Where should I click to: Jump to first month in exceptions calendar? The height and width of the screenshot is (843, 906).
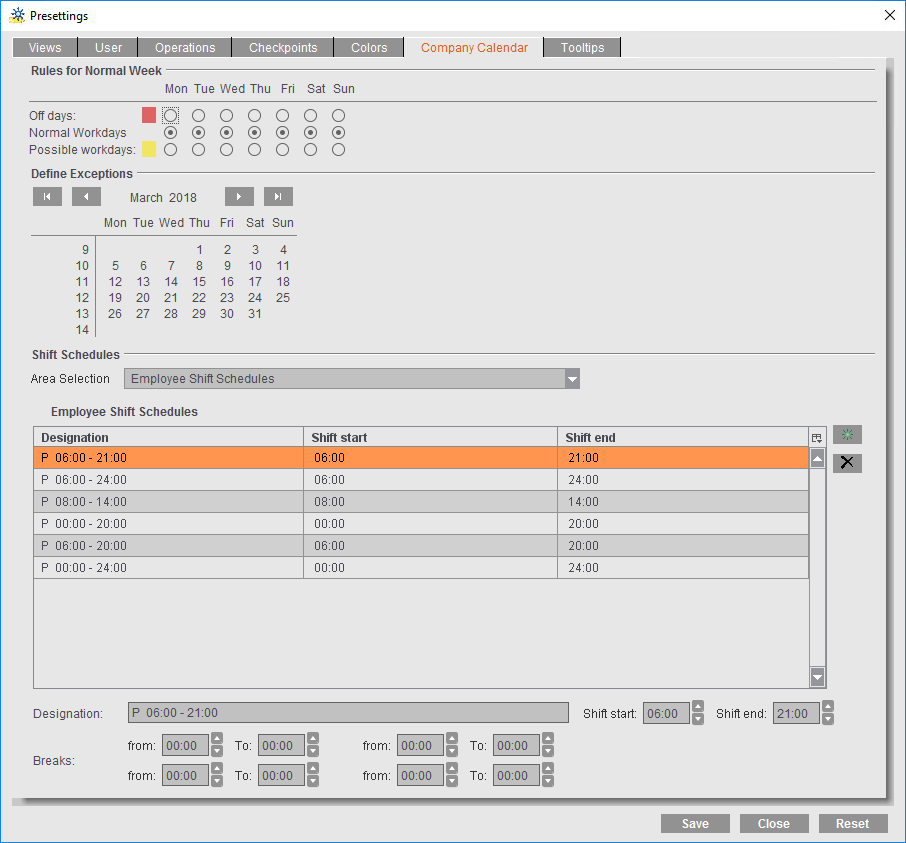(47, 196)
